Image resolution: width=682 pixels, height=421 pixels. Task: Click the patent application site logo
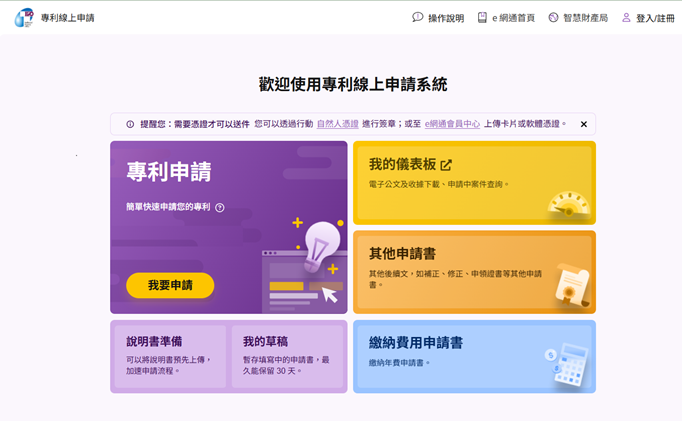coord(23,17)
